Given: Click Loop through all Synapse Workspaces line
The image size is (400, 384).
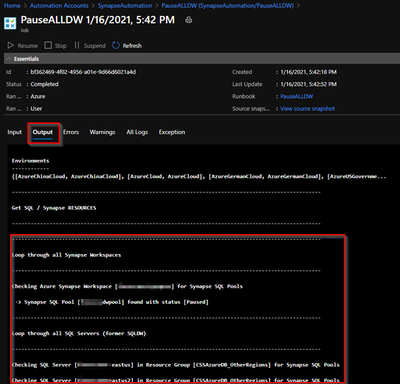Looking at the screenshot, I should [x=66, y=255].
